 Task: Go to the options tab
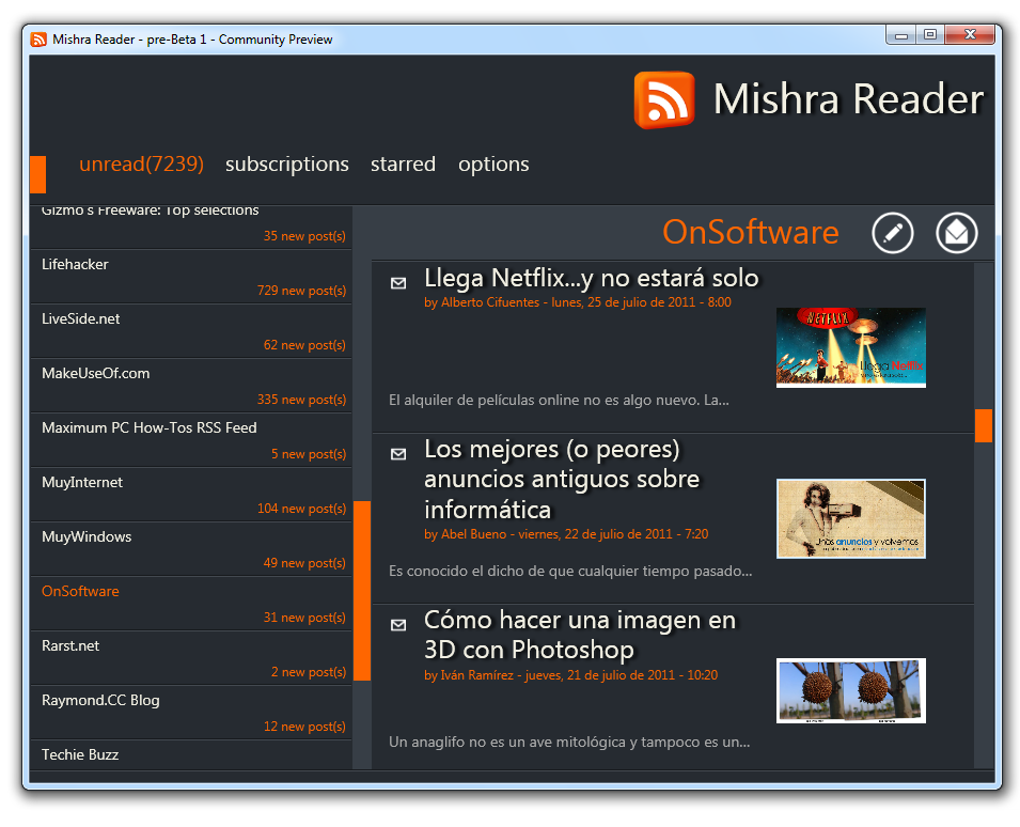pos(493,164)
